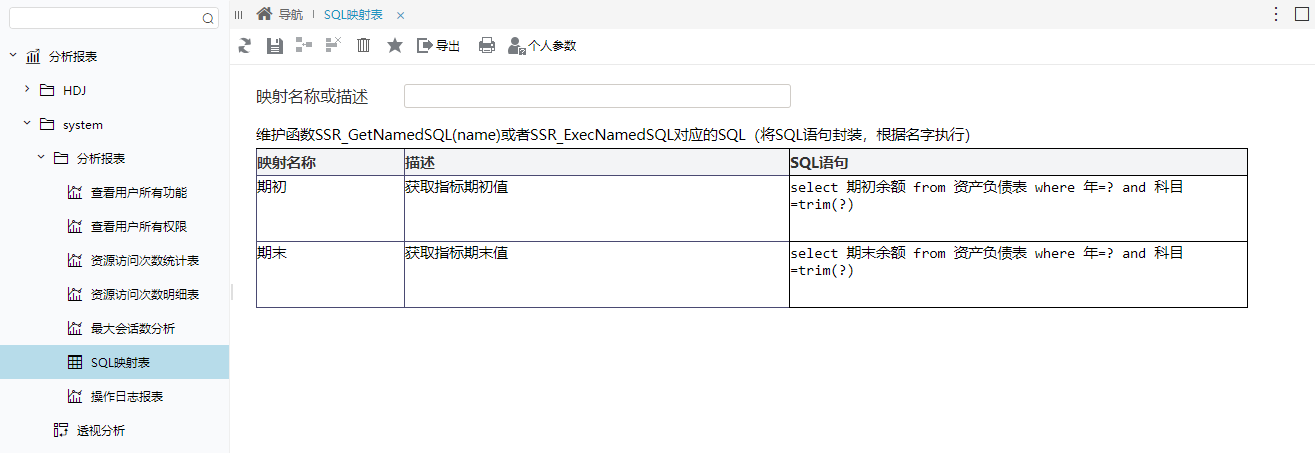Close the SQL映射表 tab
This screenshot has height=453, width=1315.
[x=400, y=15]
